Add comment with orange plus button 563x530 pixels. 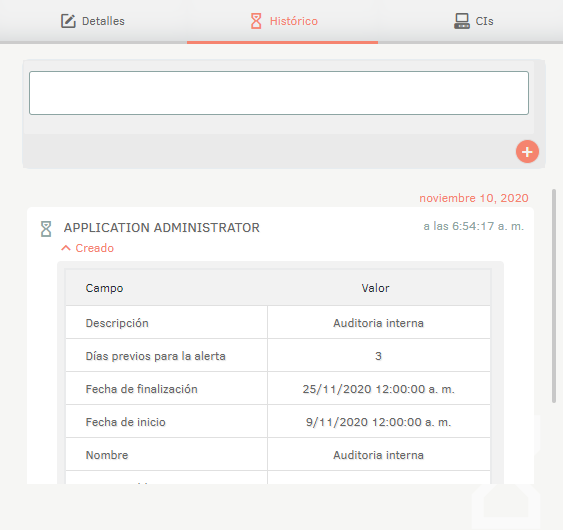[x=527, y=152]
